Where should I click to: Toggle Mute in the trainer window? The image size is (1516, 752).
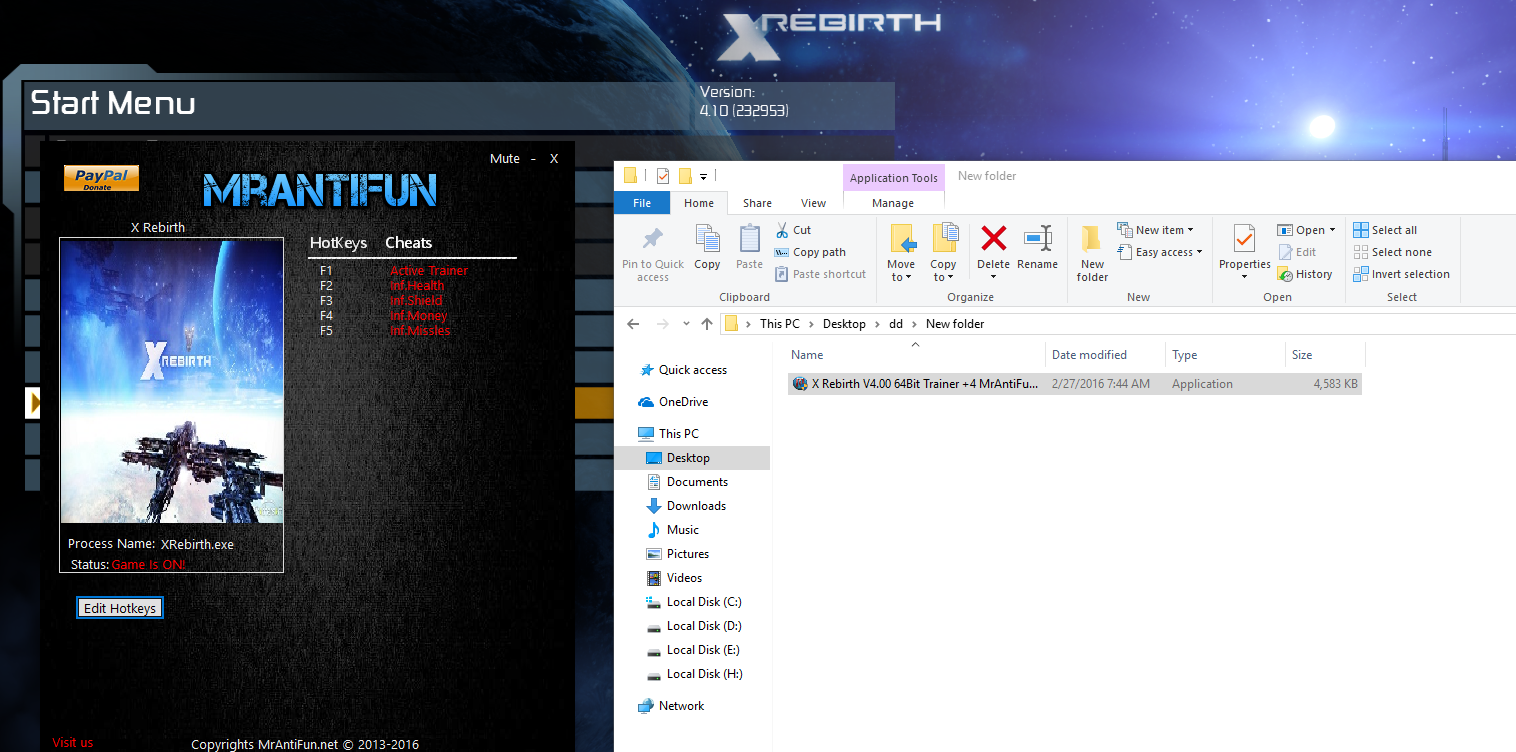coord(504,159)
